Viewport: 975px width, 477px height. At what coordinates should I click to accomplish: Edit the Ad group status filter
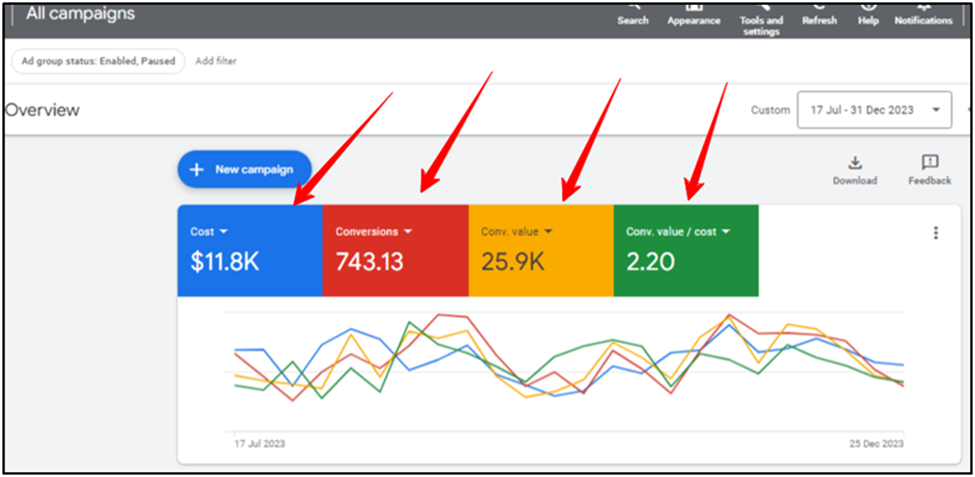pyautogui.click(x=98, y=61)
